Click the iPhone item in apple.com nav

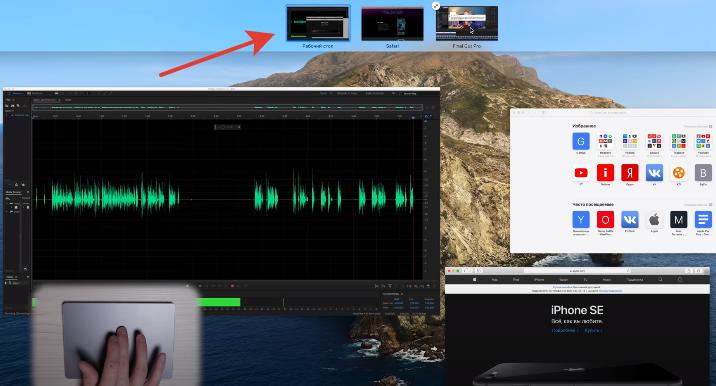coord(539,279)
